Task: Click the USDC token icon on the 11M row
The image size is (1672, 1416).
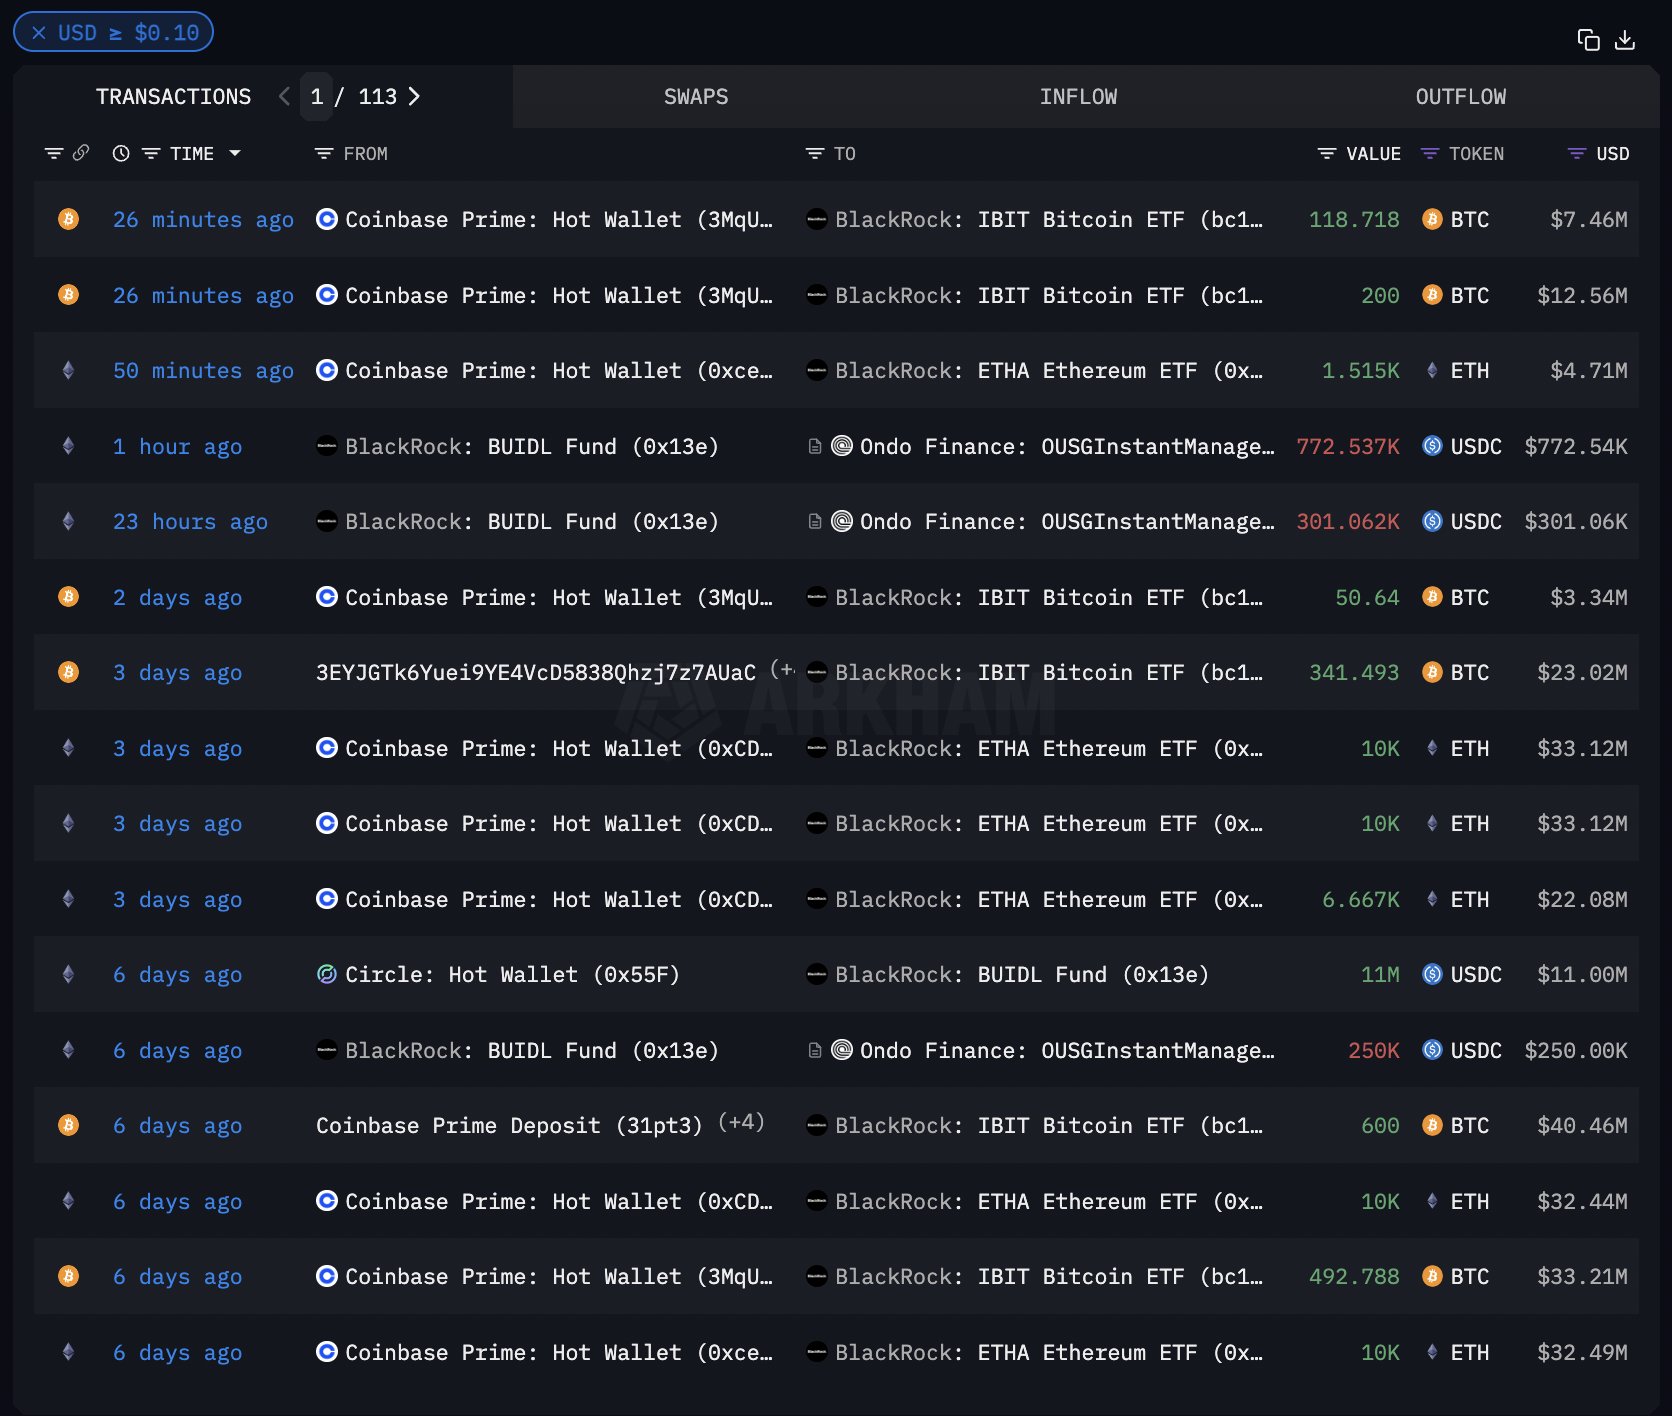Action: click(x=1432, y=974)
